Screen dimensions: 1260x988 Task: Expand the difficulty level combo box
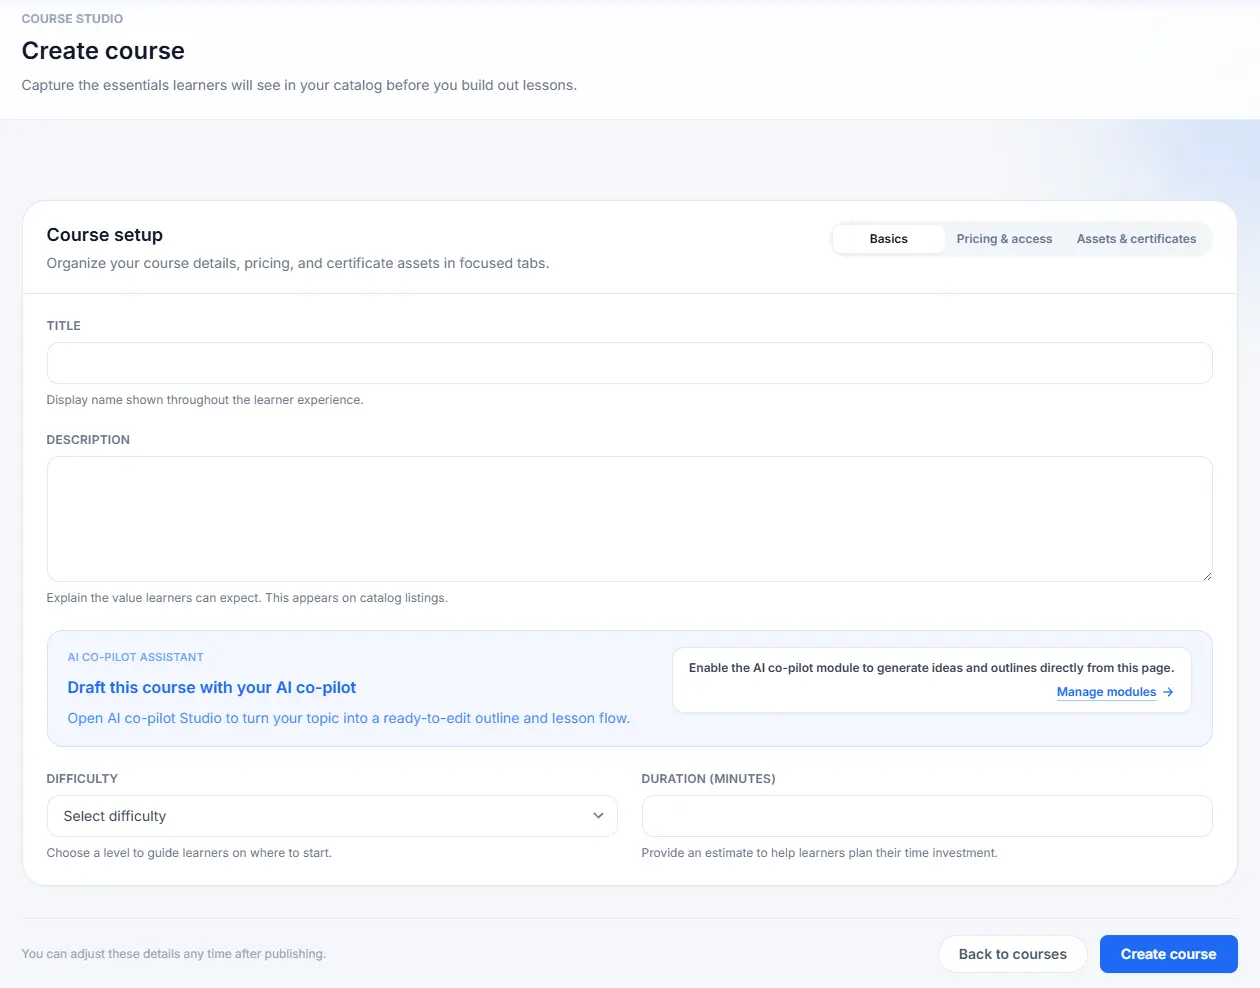332,816
